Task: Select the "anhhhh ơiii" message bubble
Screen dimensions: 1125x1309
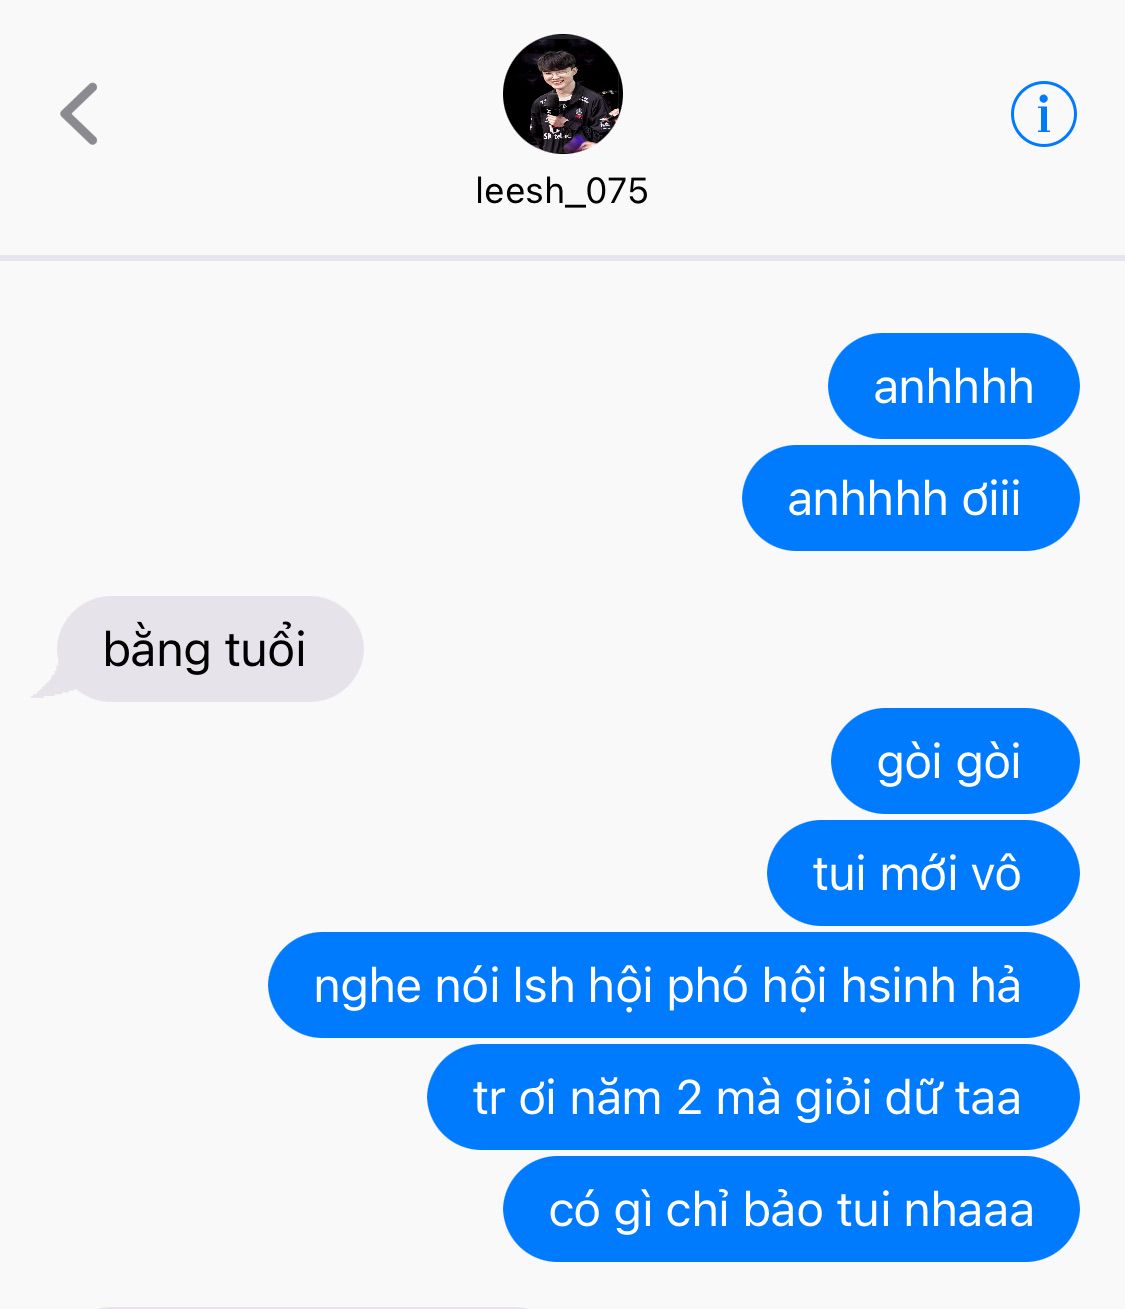Action: tap(910, 498)
